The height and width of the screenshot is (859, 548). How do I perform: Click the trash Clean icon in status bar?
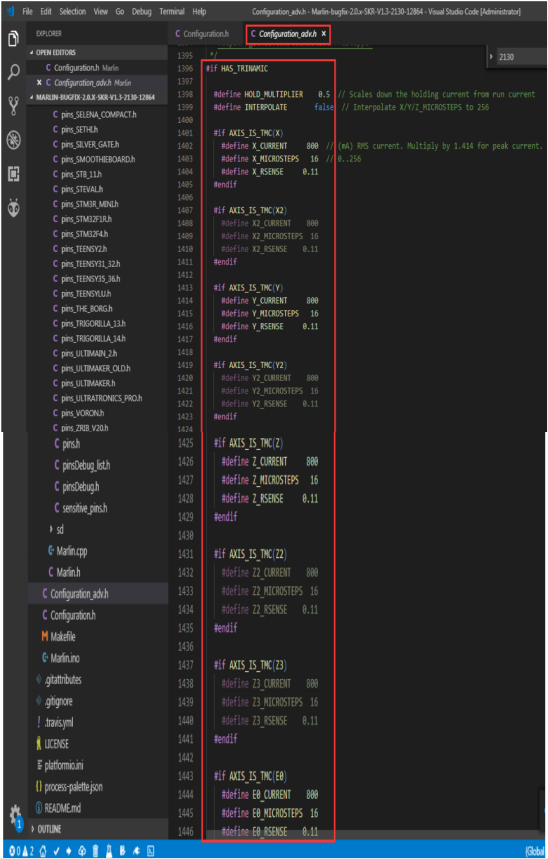[x=95, y=851]
